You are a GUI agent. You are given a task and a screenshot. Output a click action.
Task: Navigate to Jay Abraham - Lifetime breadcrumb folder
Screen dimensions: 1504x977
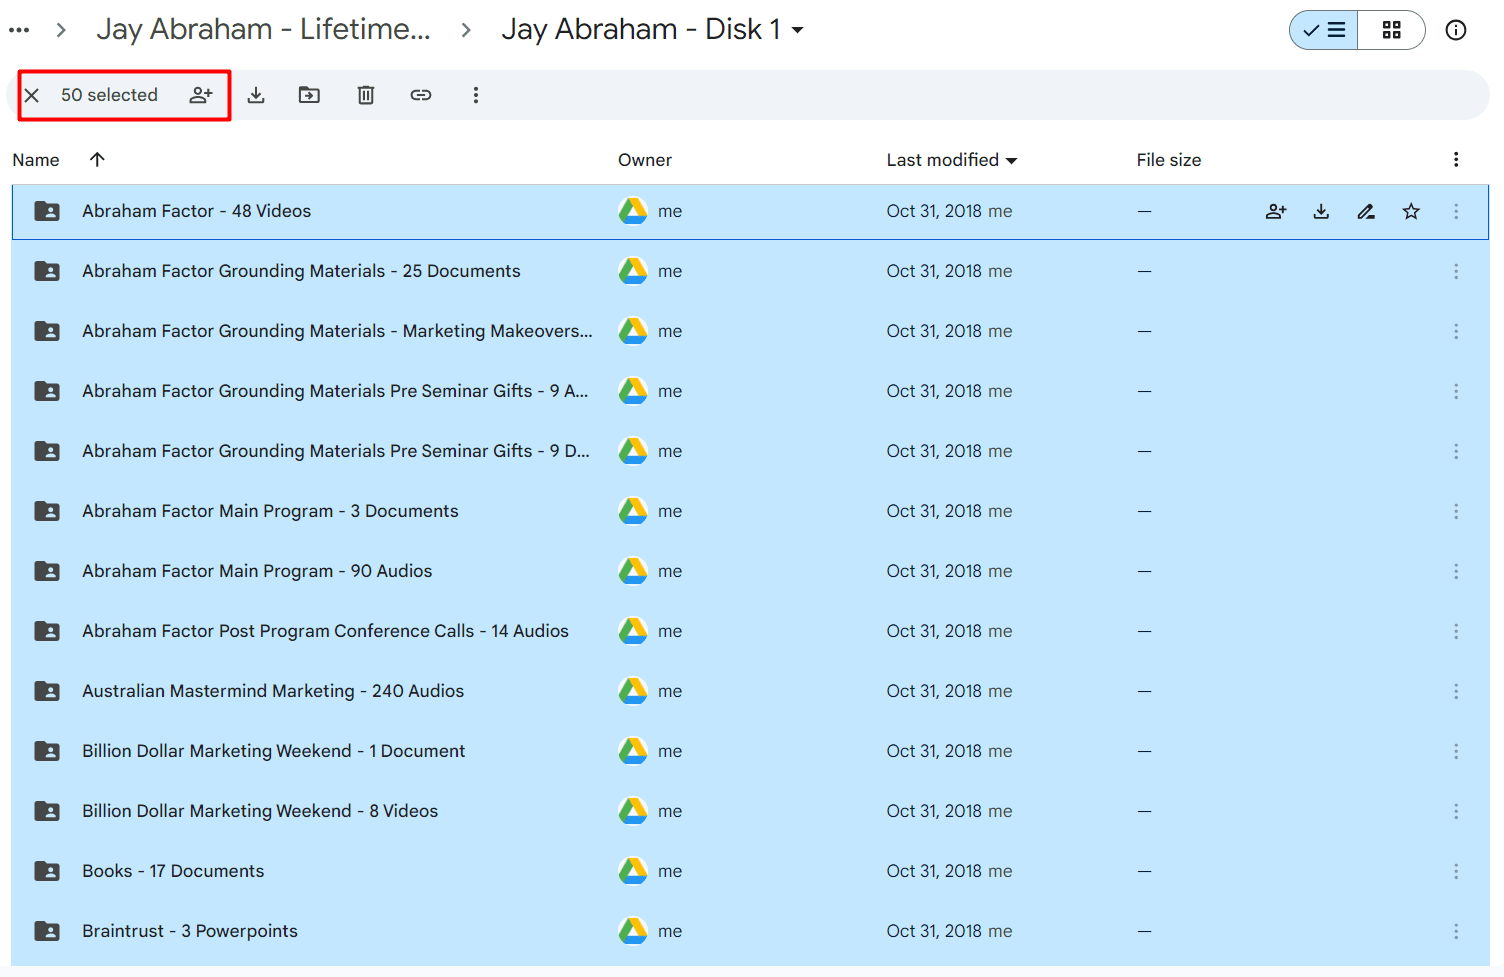pos(264,30)
